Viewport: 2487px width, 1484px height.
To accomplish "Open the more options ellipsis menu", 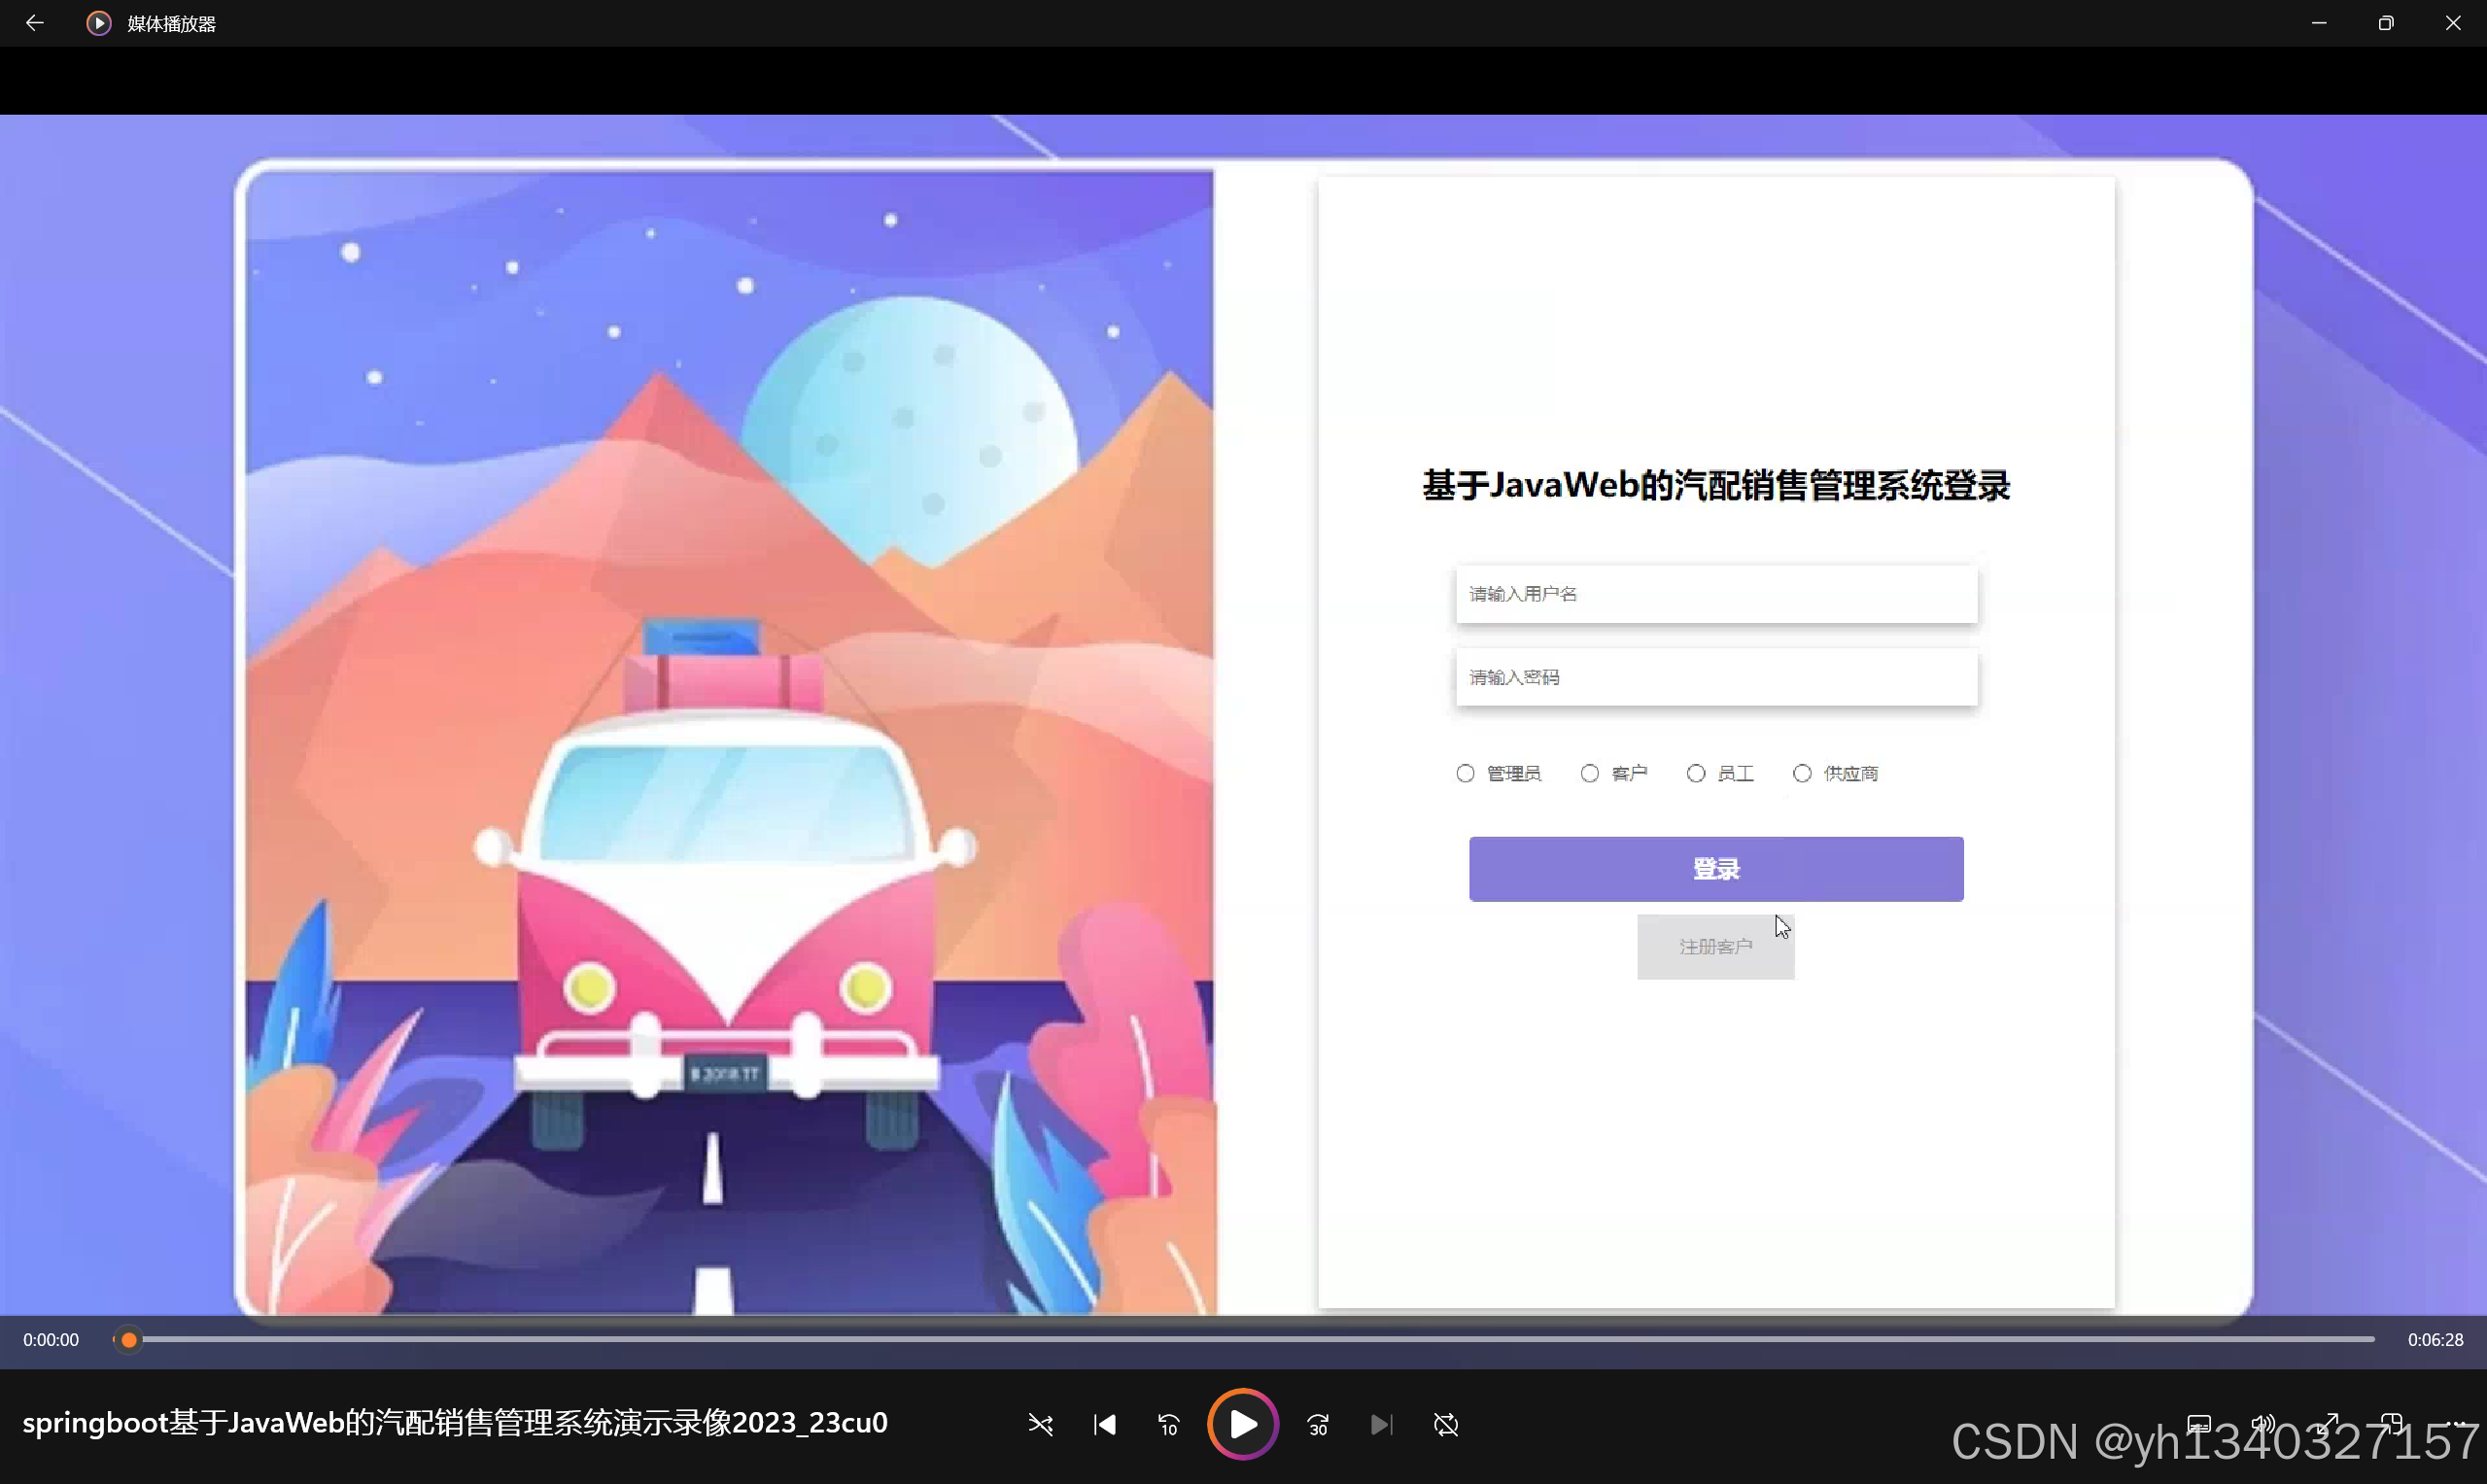I will 2457,1424.
